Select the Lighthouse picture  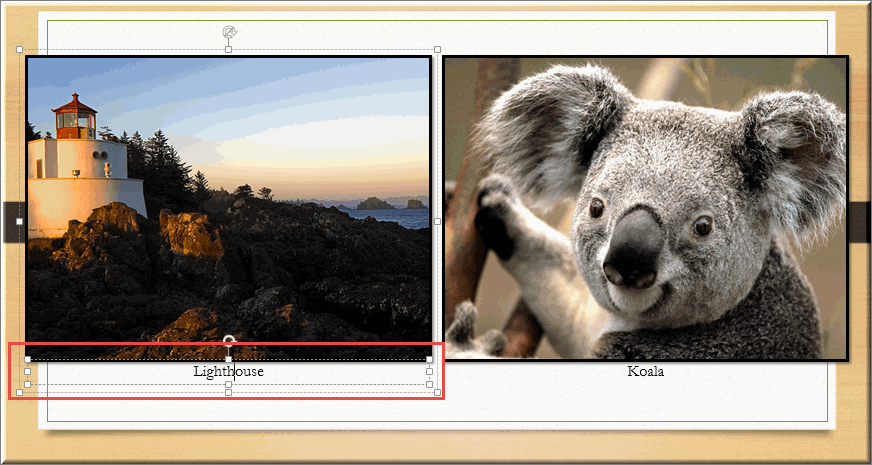pos(229,208)
